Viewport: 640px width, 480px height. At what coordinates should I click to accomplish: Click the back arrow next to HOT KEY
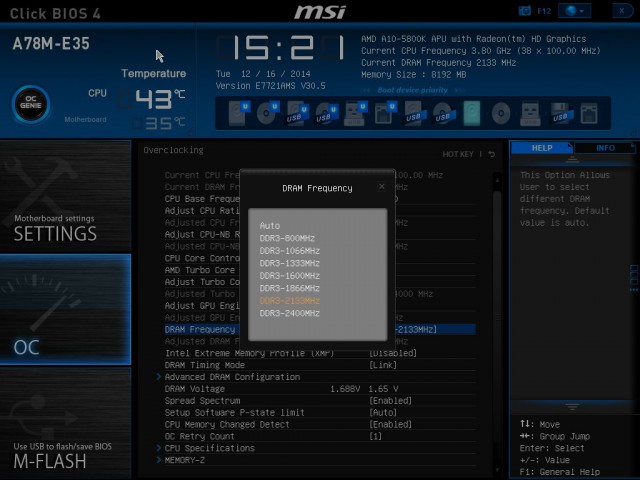pyautogui.click(x=491, y=154)
